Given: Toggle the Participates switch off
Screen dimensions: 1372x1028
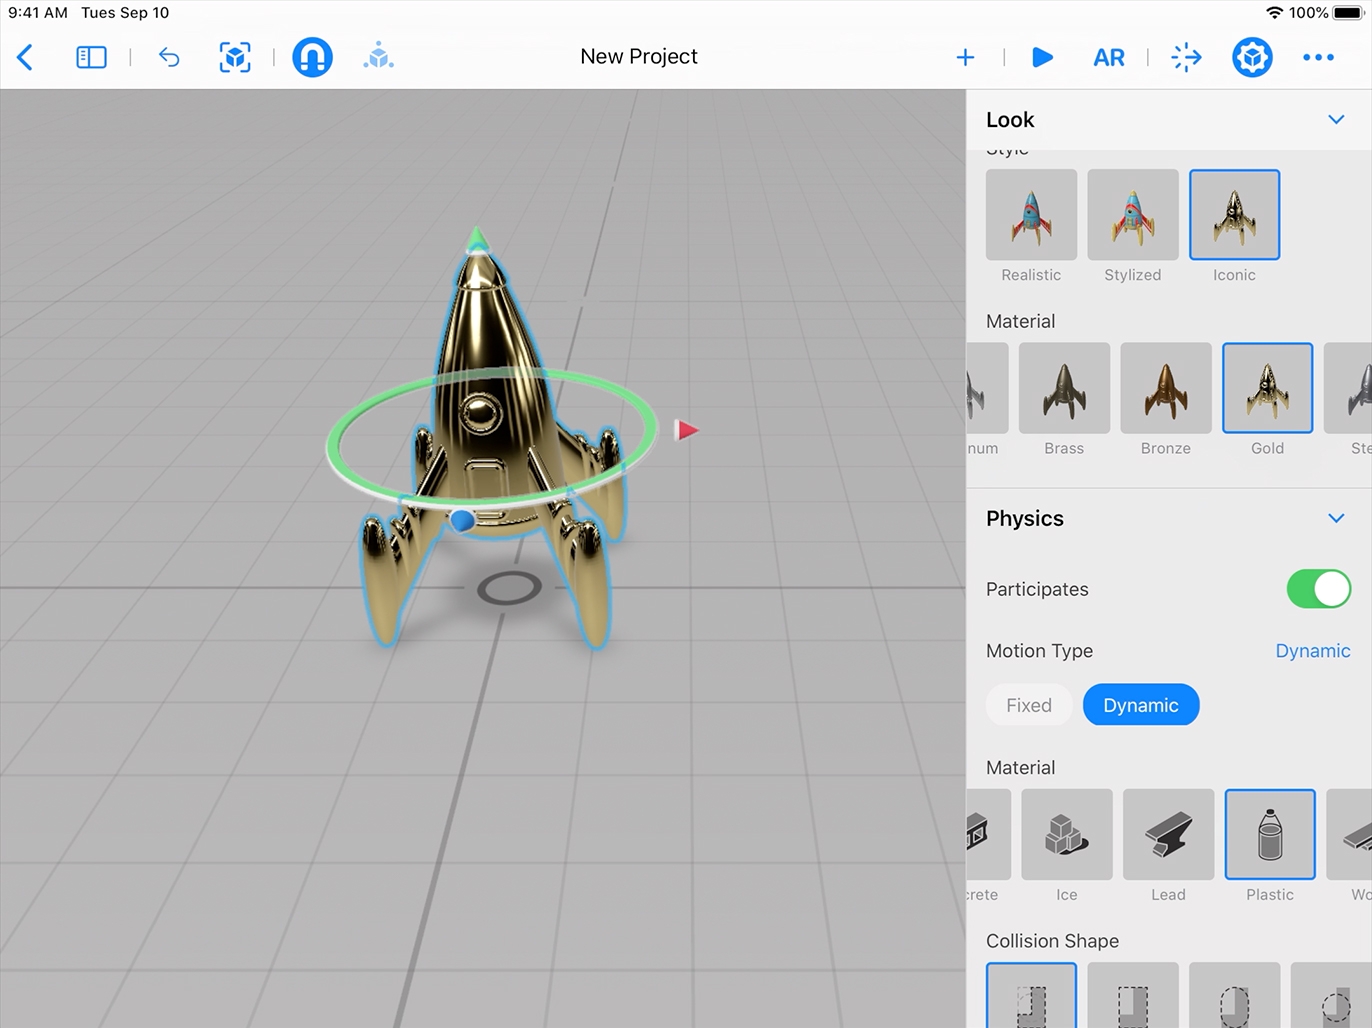Looking at the screenshot, I should tap(1318, 589).
